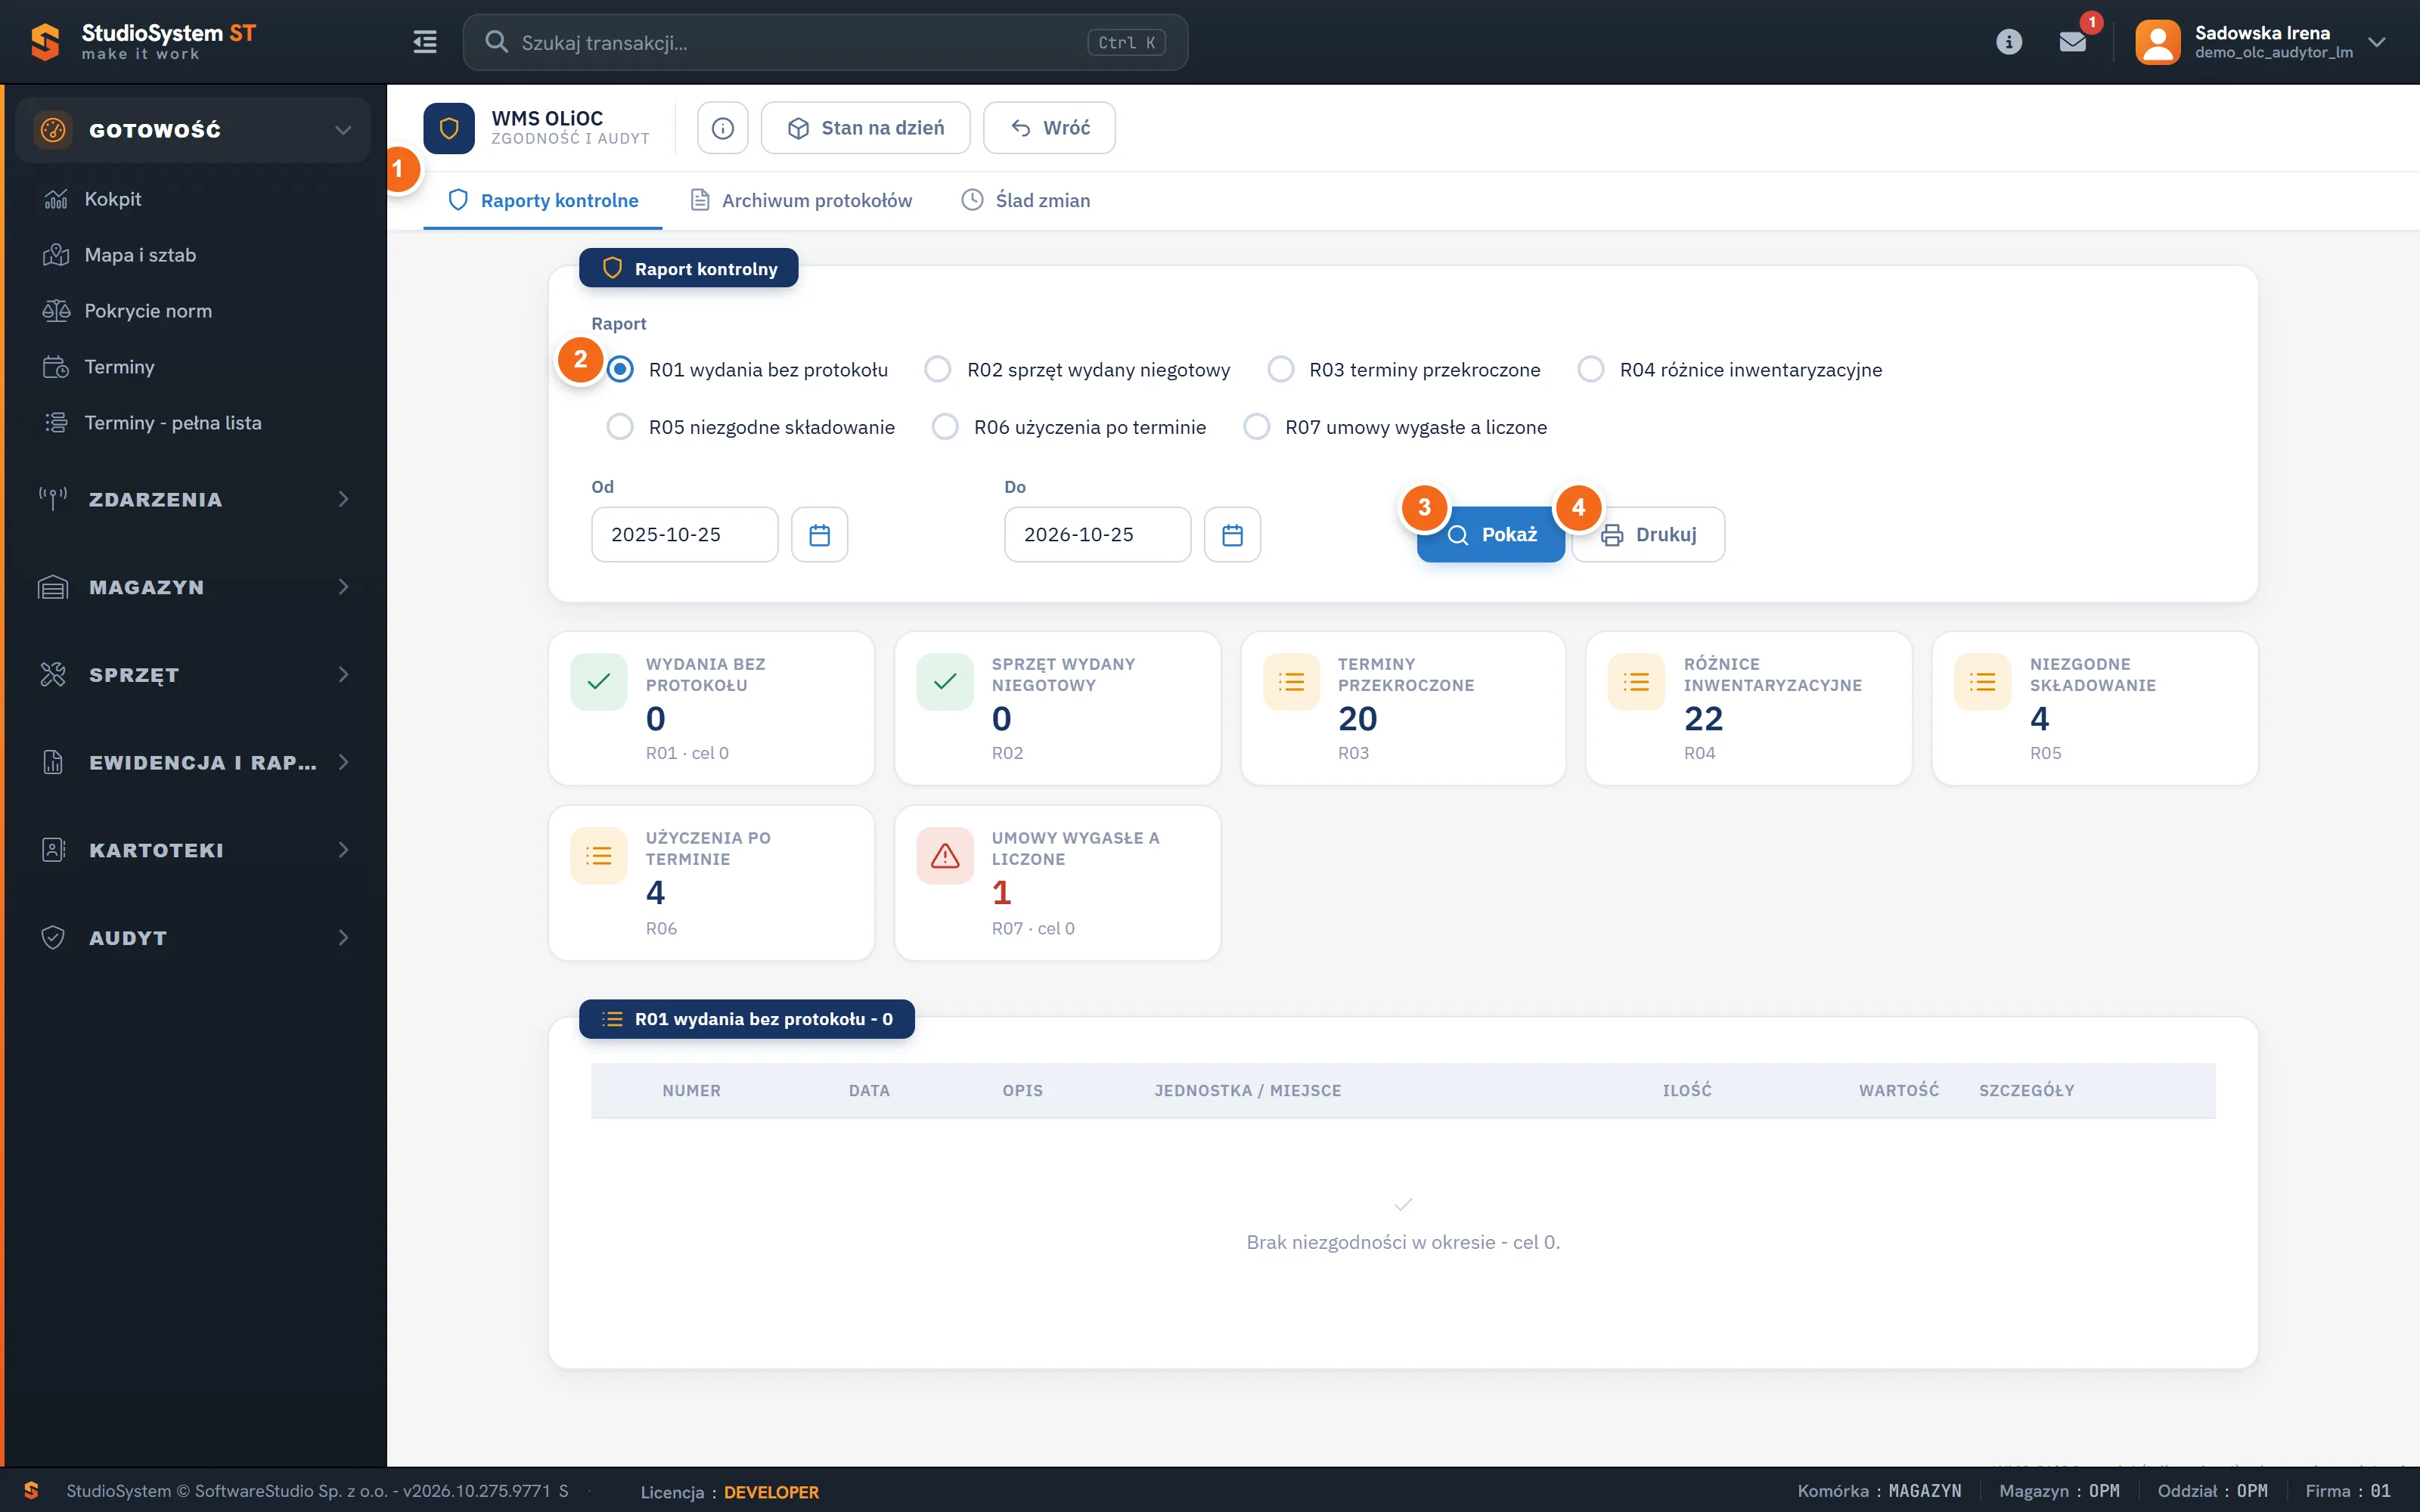The height and width of the screenshot is (1512, 2420).
Task: Switch to Ślad zmian tab
Action: 1025,200
